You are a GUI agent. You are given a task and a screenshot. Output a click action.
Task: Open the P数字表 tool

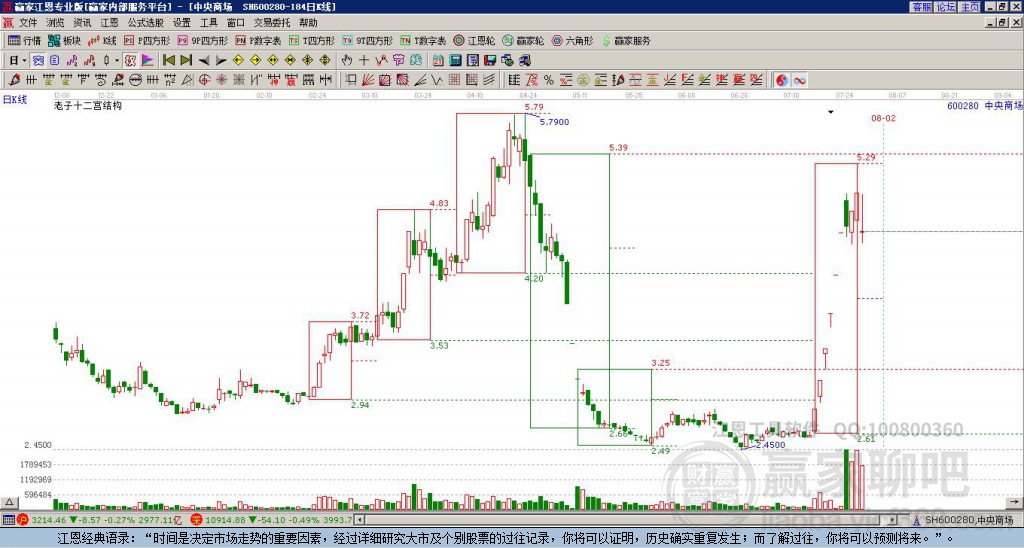(258, 40)
